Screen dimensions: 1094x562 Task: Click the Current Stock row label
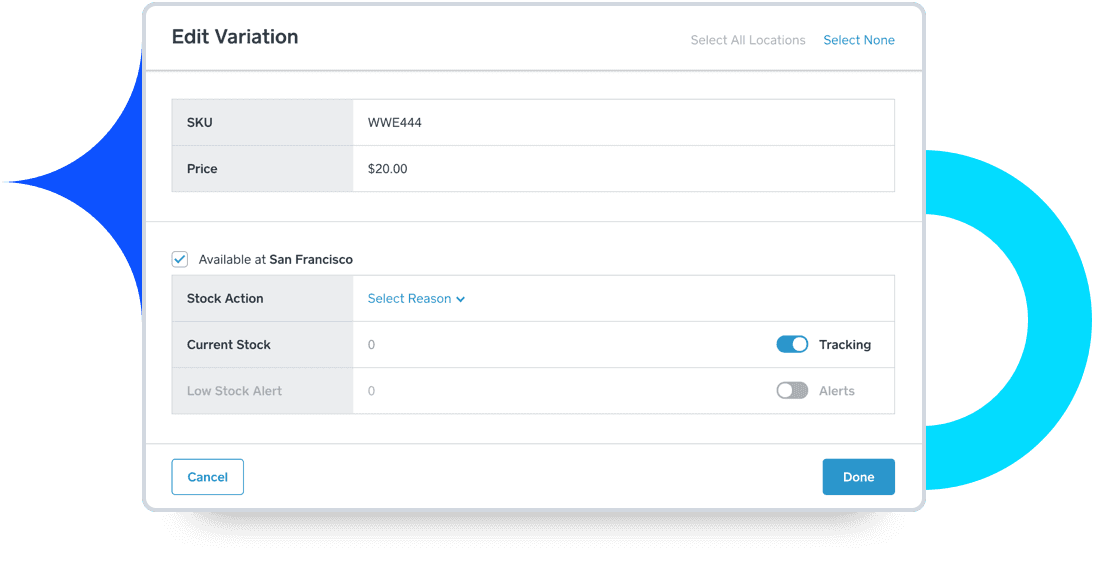[229, 345]
